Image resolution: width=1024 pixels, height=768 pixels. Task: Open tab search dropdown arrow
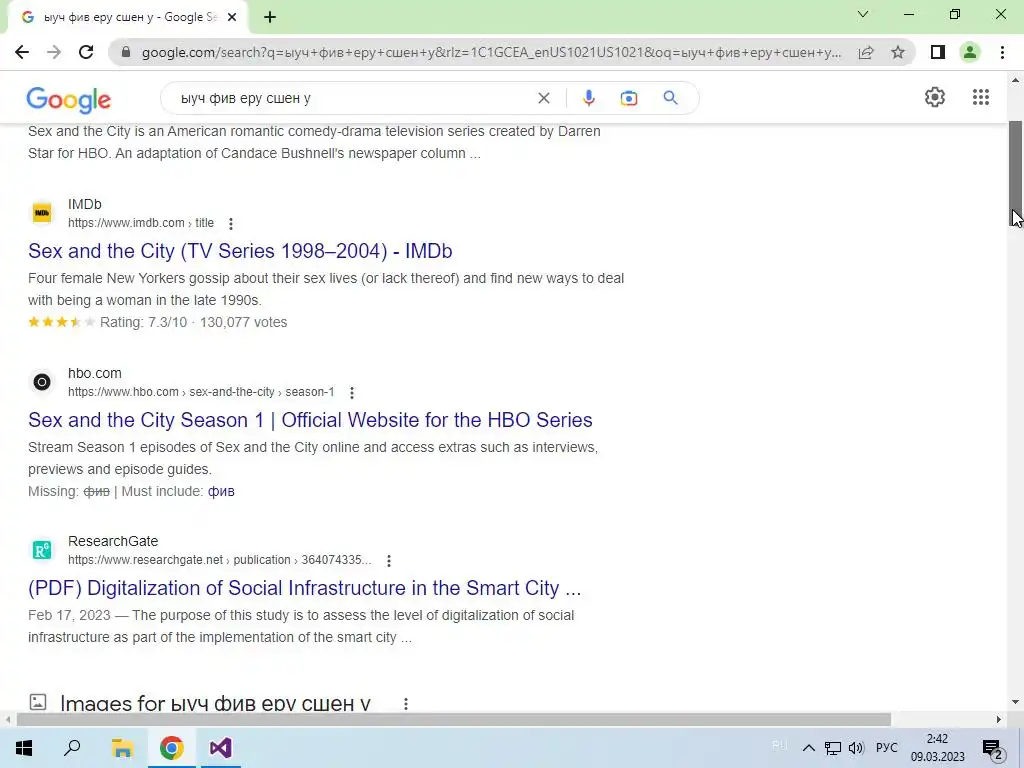863,14
